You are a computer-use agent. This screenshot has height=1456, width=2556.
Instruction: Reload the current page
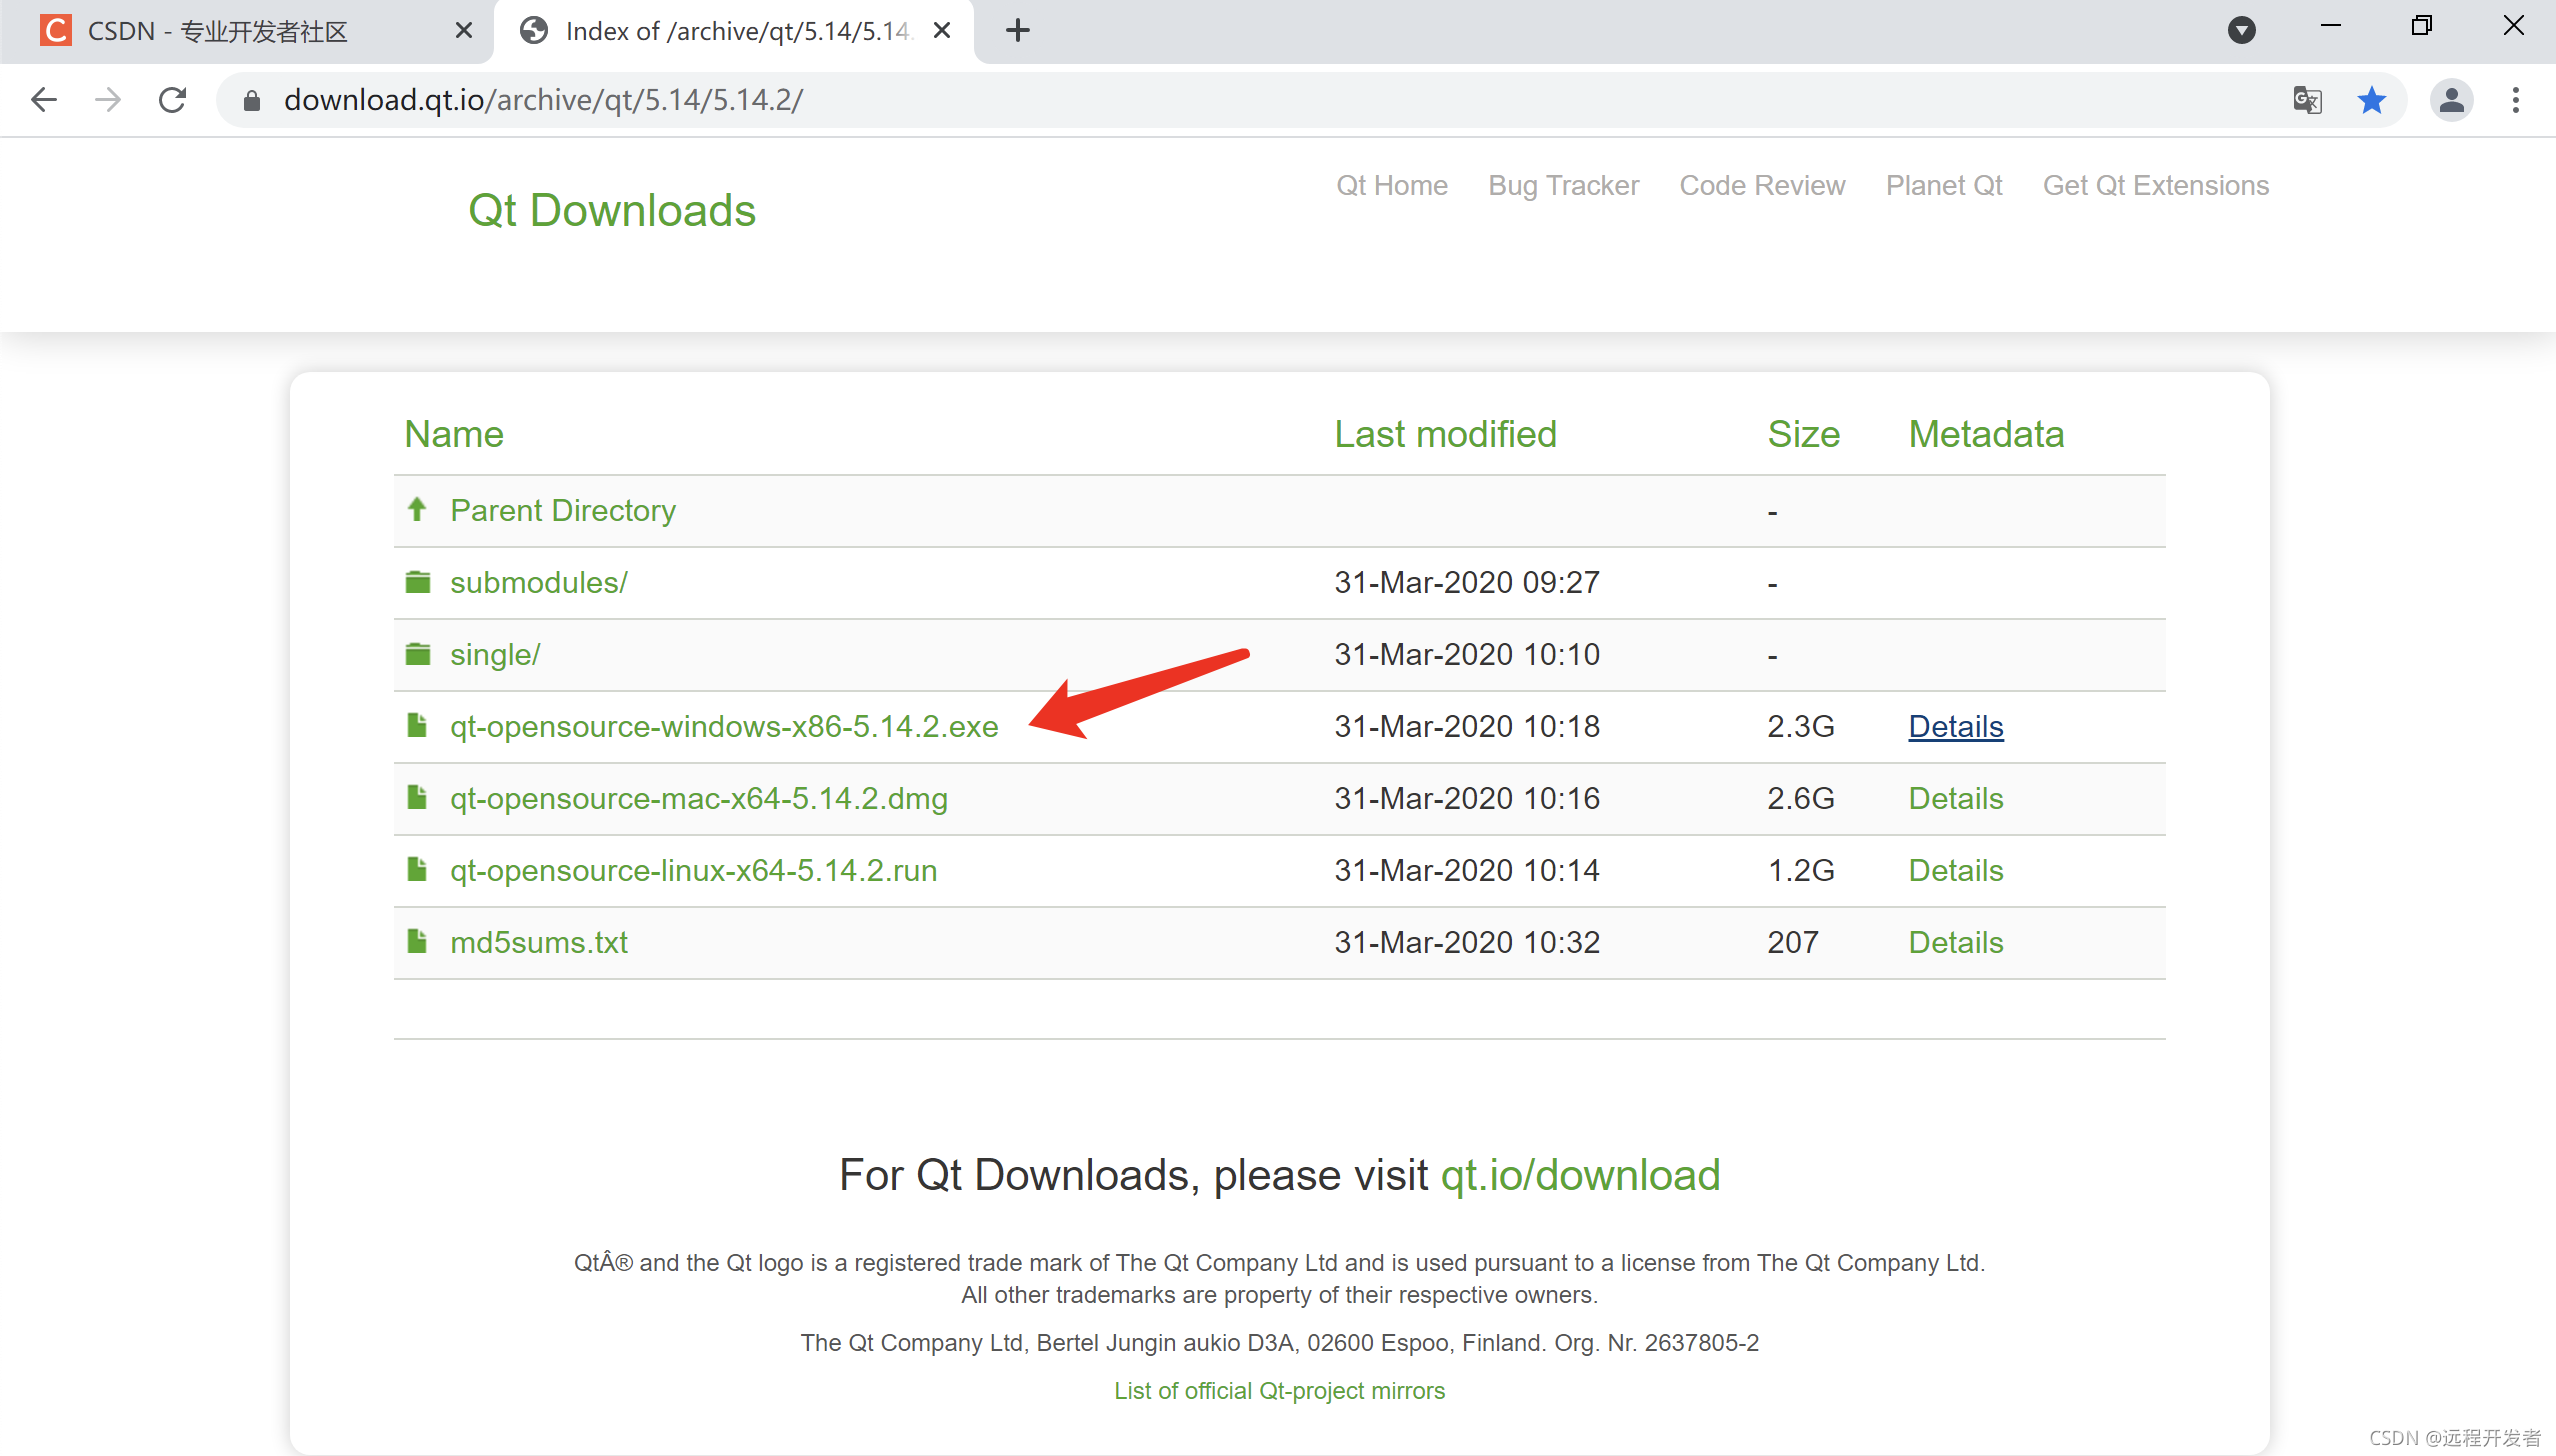173,100
